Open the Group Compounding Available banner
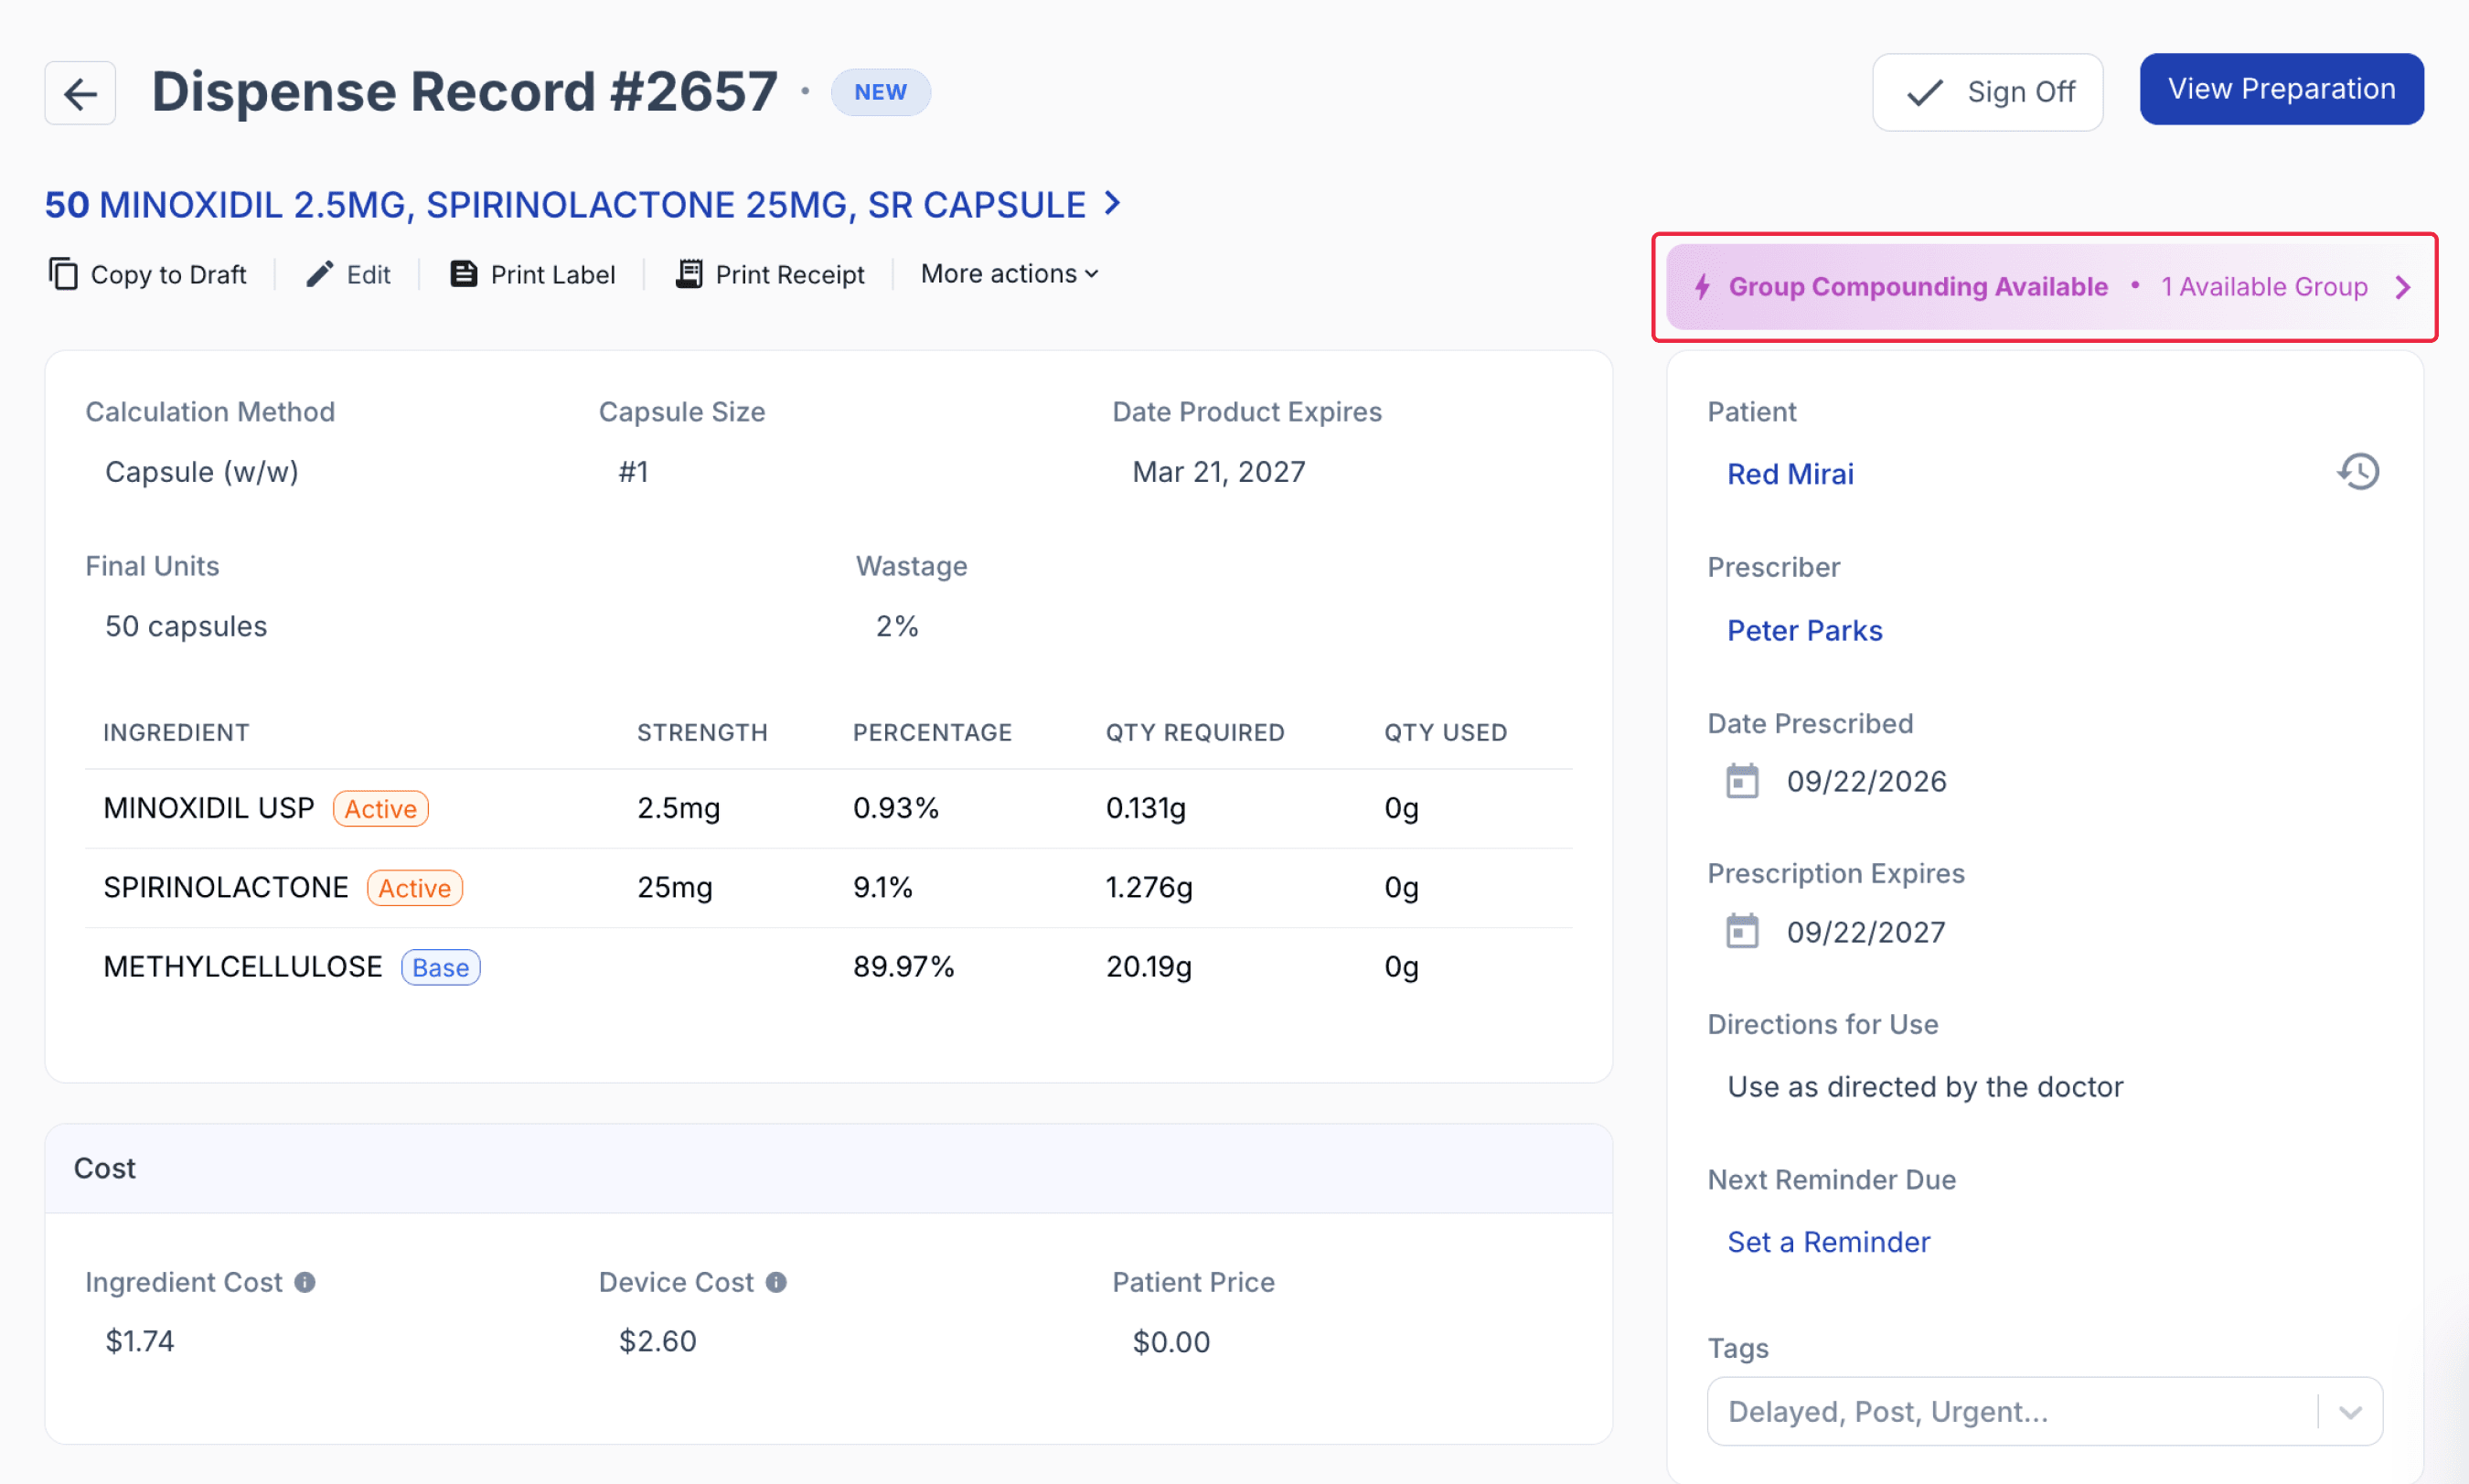This screenshot has width=2469, height=1484. point(2044,287)
